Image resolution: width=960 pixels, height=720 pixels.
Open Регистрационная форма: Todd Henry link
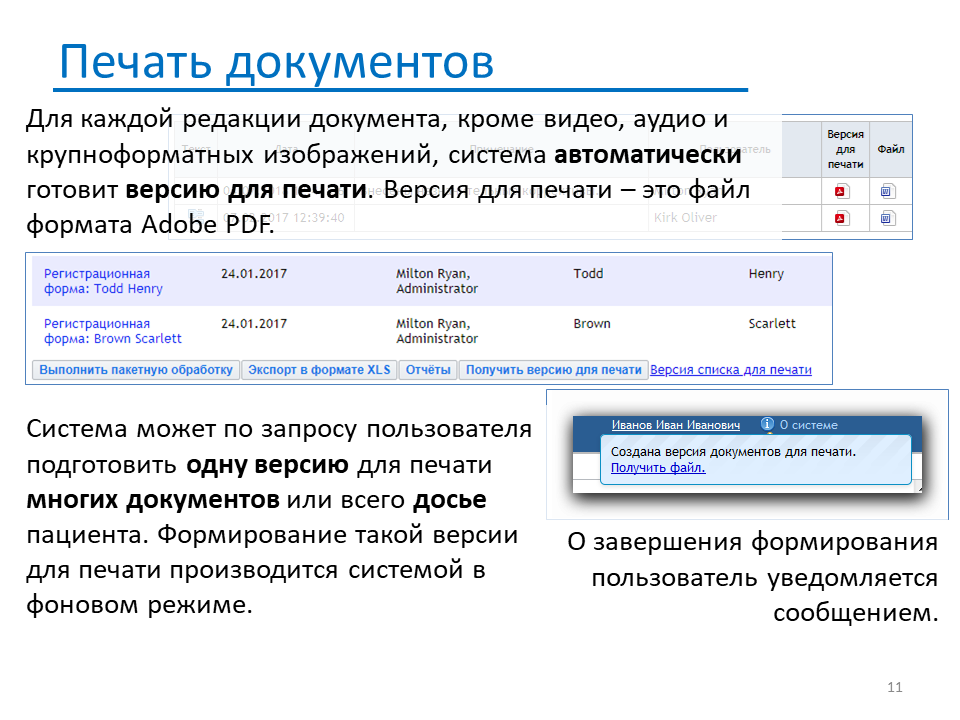point(103,281)
